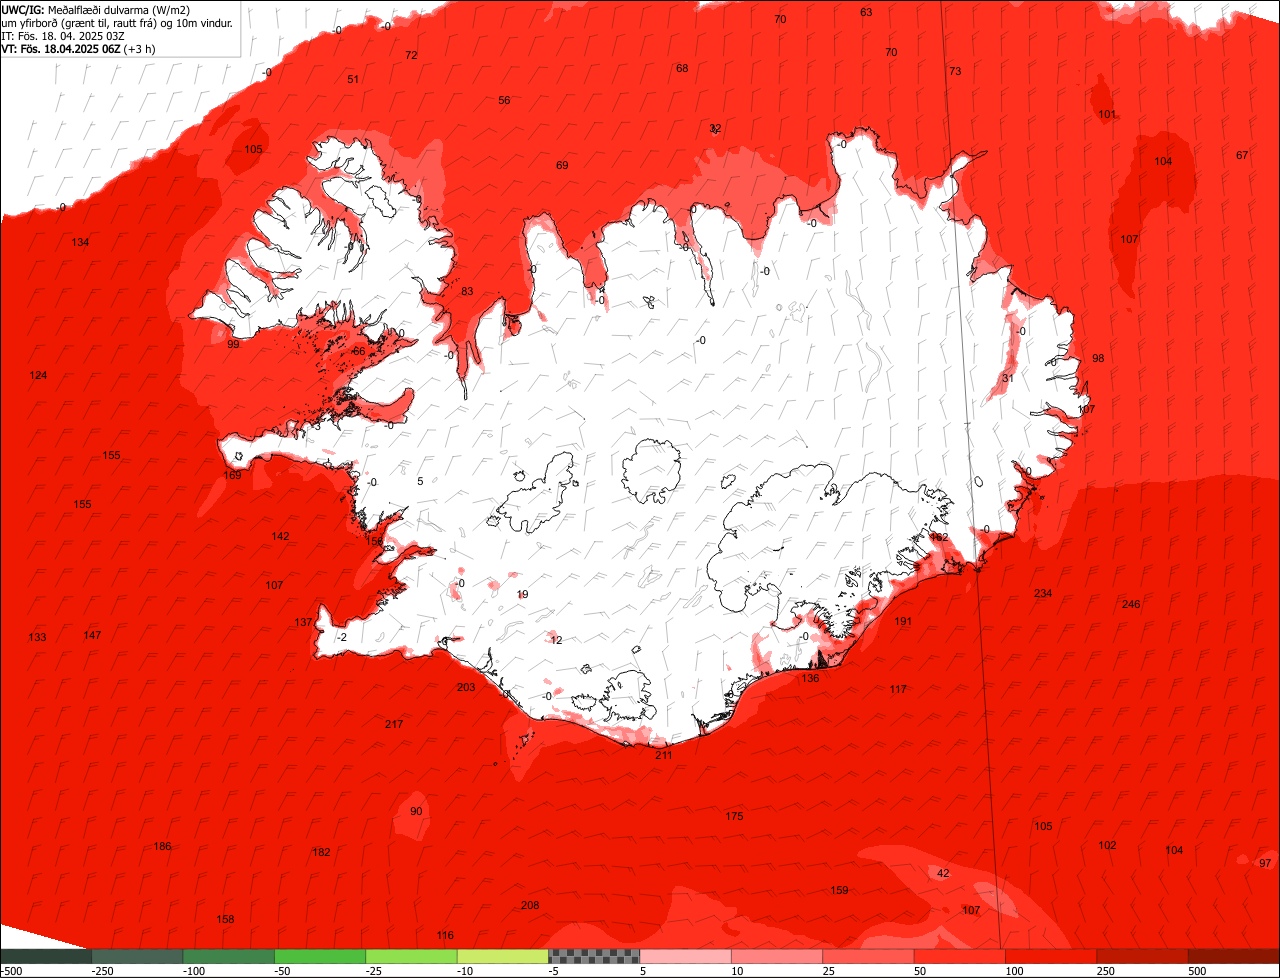Click the map value 217

click(x=394, y=724)
